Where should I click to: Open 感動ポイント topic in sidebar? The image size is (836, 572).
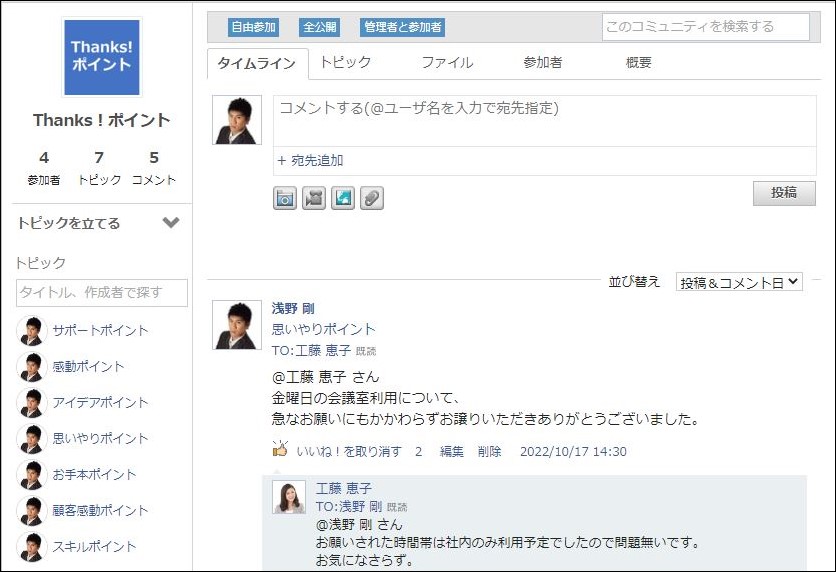pos(88,367)
